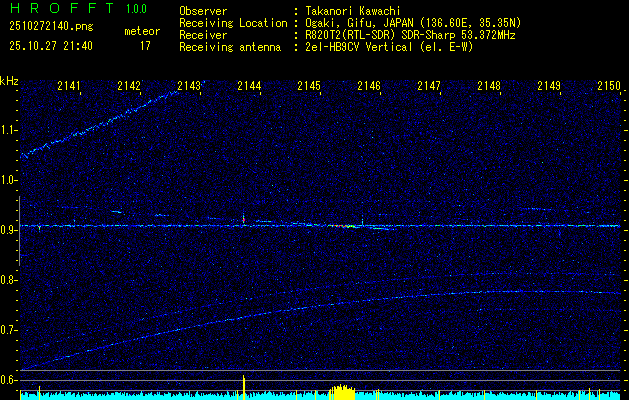Click the date-time stamp 25.10.27 21:40
Screen dimensions: 629x400
50,45
